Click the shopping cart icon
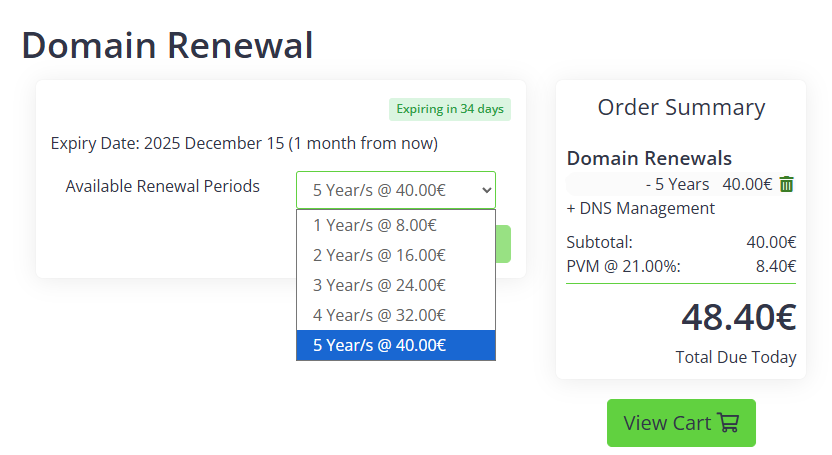 [x=728, y=423]
